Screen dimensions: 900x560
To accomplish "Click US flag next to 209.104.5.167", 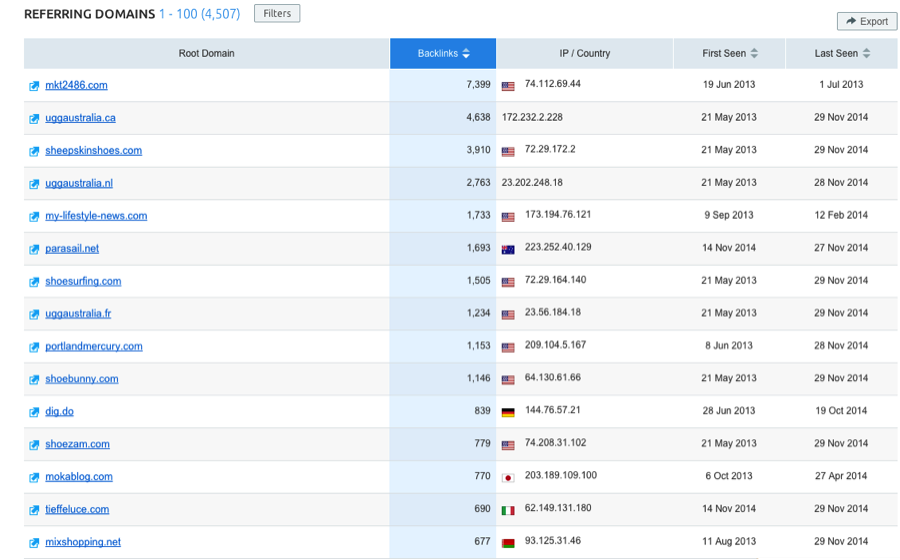I will point(508,348).
